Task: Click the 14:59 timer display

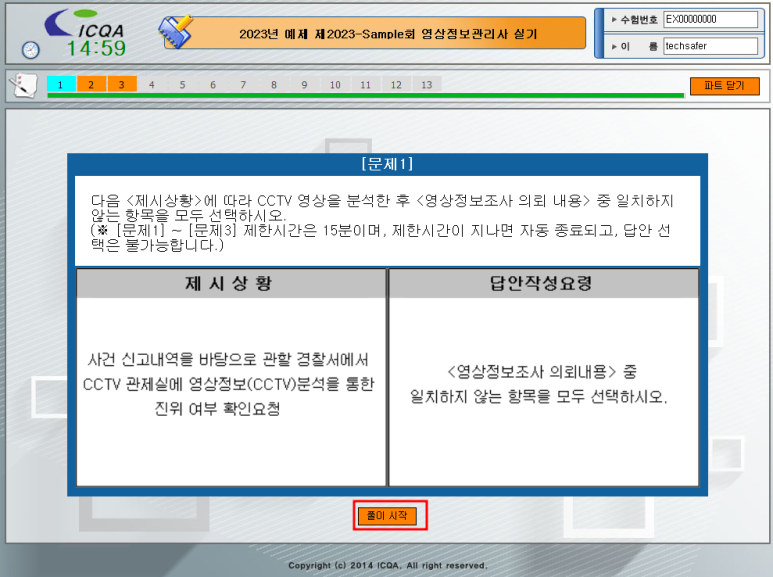Action: (96, 48)
